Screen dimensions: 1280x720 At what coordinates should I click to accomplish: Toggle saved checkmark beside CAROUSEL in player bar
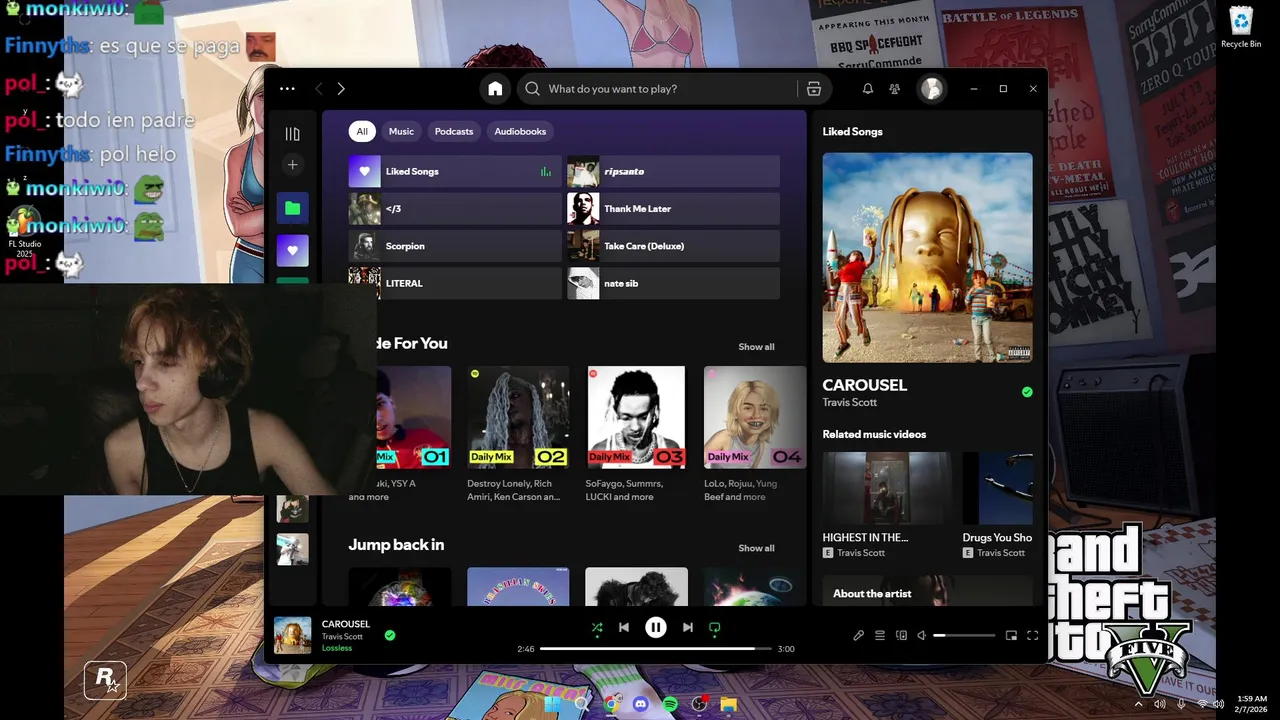pyautogui.click(x=390, y=635)
